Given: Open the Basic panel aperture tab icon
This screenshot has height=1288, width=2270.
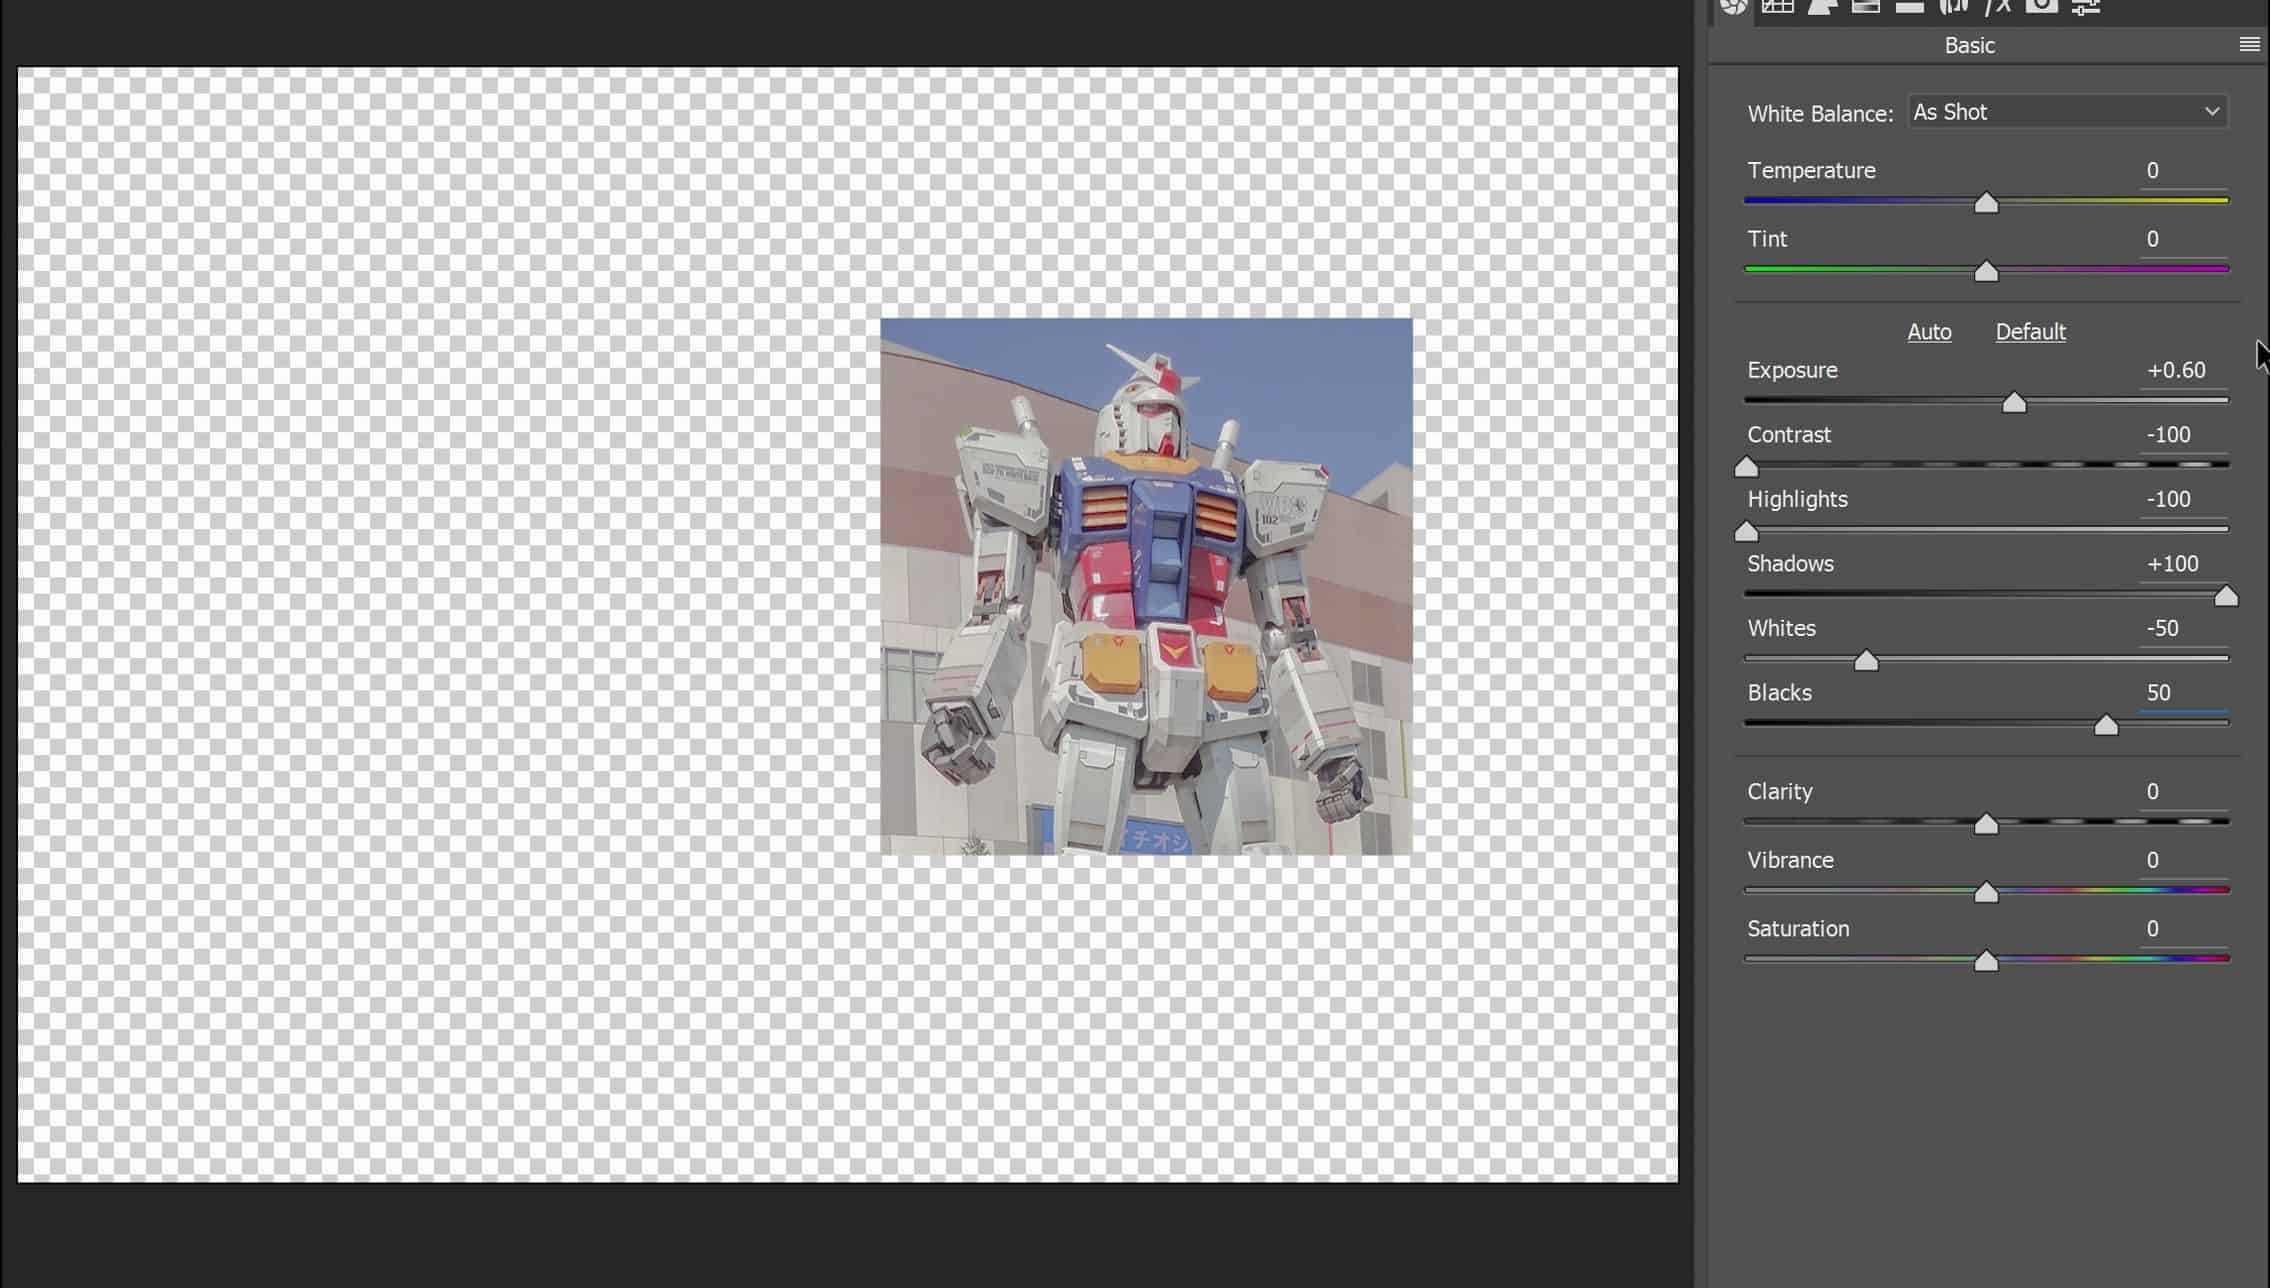Looking at the screenshot, I should click(1734, 6).
